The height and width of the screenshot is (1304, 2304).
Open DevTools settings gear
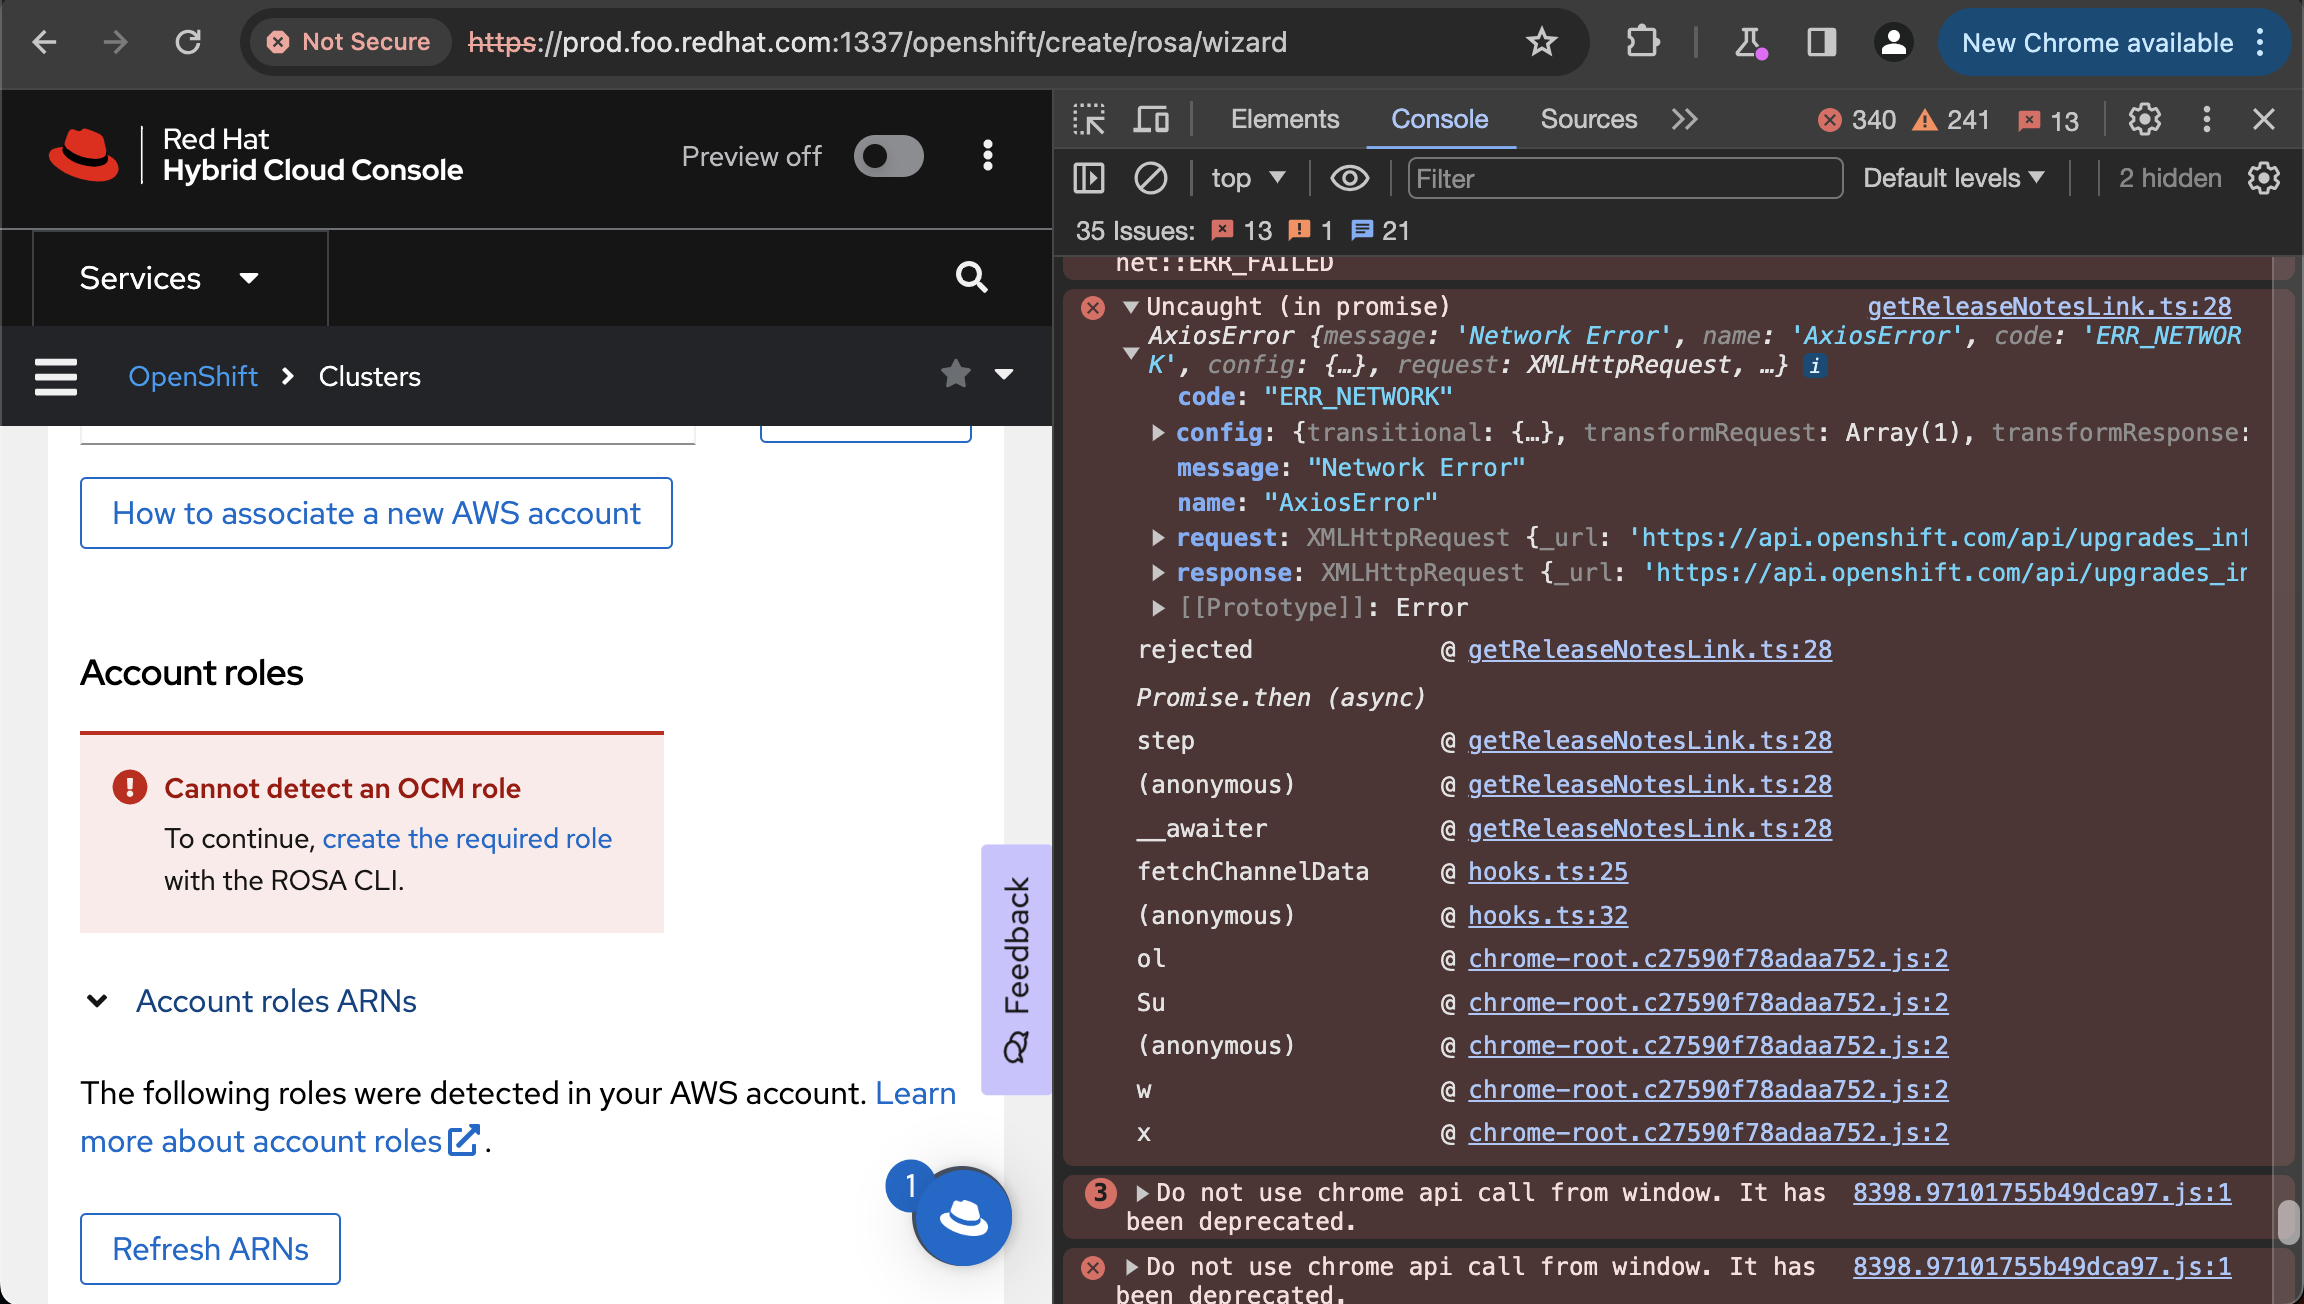(x=2144, y=120)
